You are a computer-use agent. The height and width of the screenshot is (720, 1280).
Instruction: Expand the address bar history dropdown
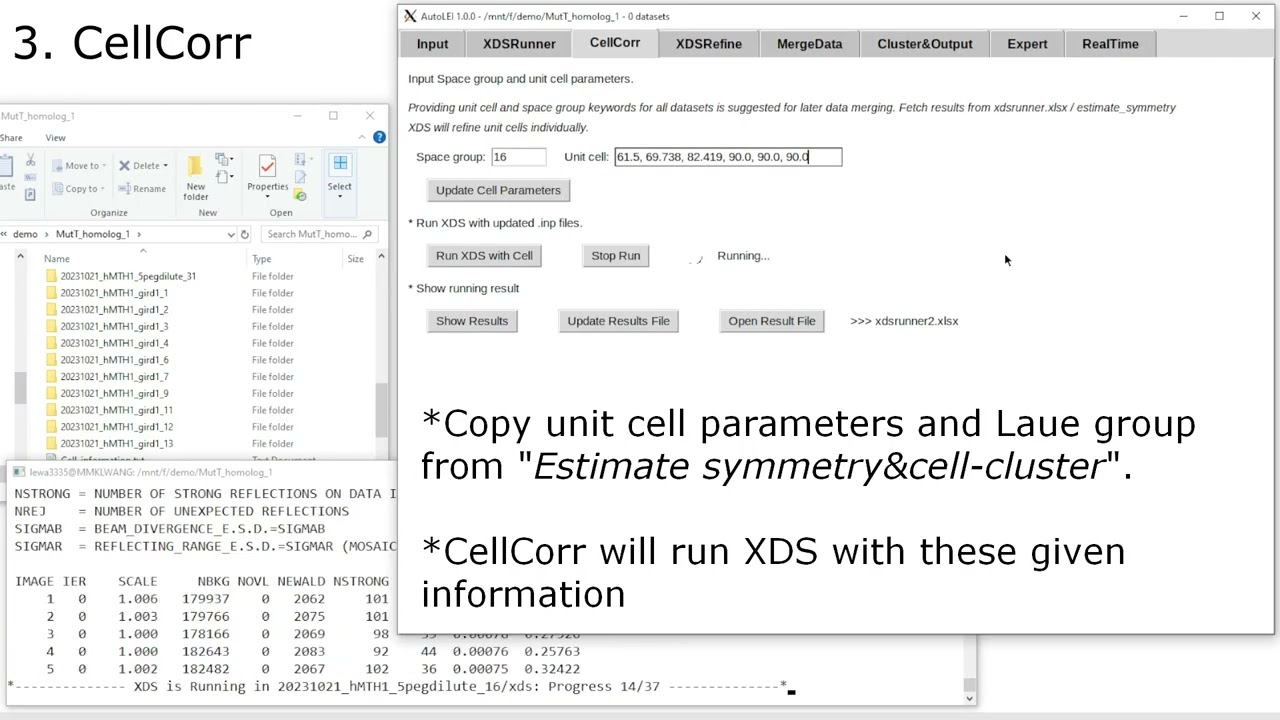click(231, 234)
